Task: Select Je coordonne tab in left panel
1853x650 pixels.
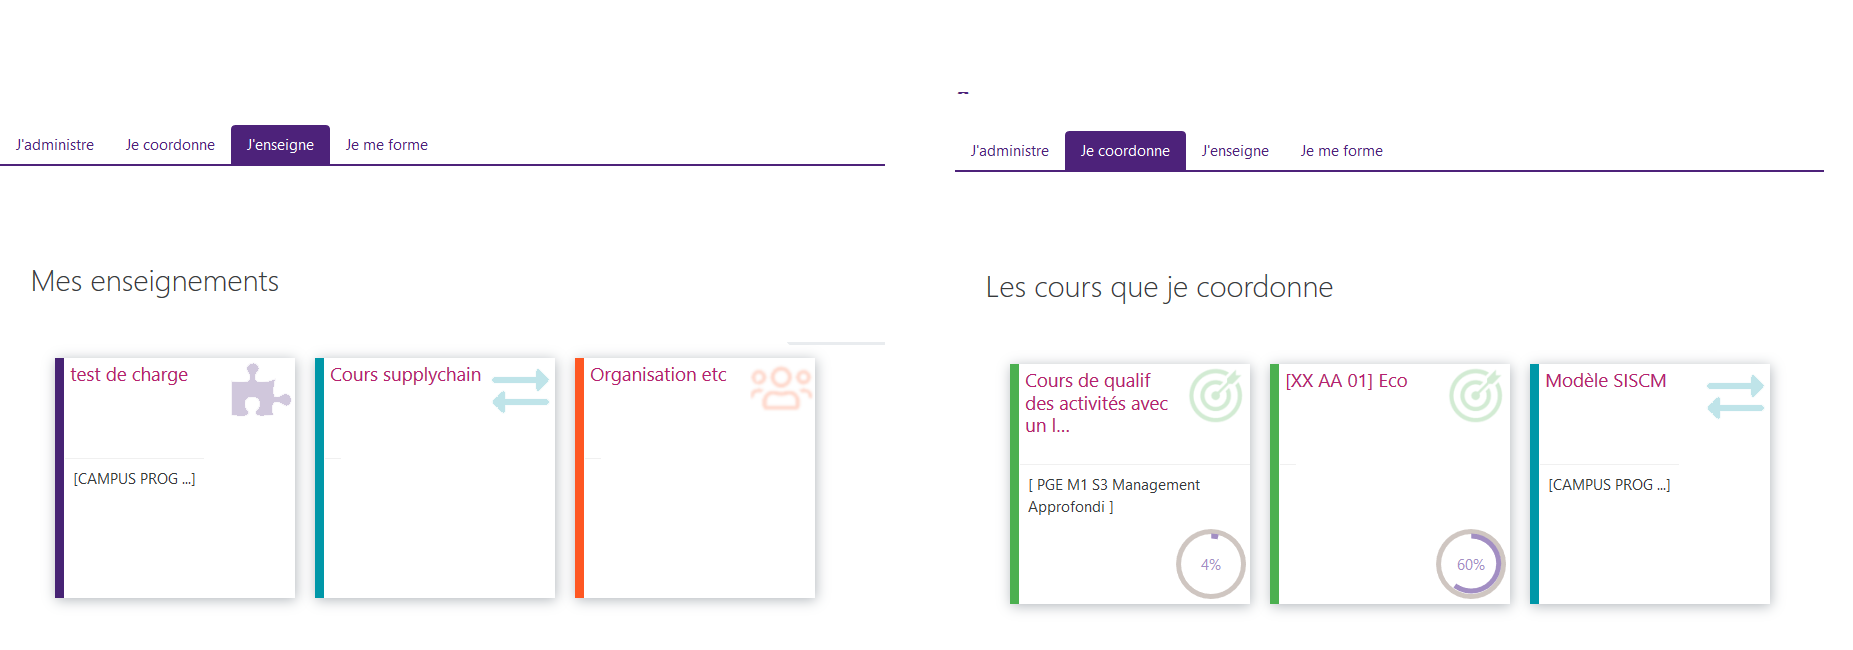Action: point(170,145)
